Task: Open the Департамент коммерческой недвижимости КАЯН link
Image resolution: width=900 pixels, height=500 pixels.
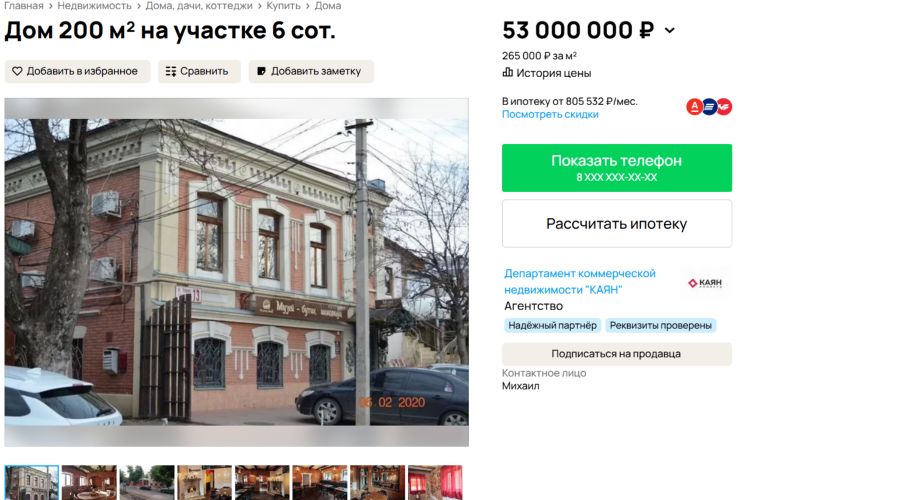Action: [580, 281]
